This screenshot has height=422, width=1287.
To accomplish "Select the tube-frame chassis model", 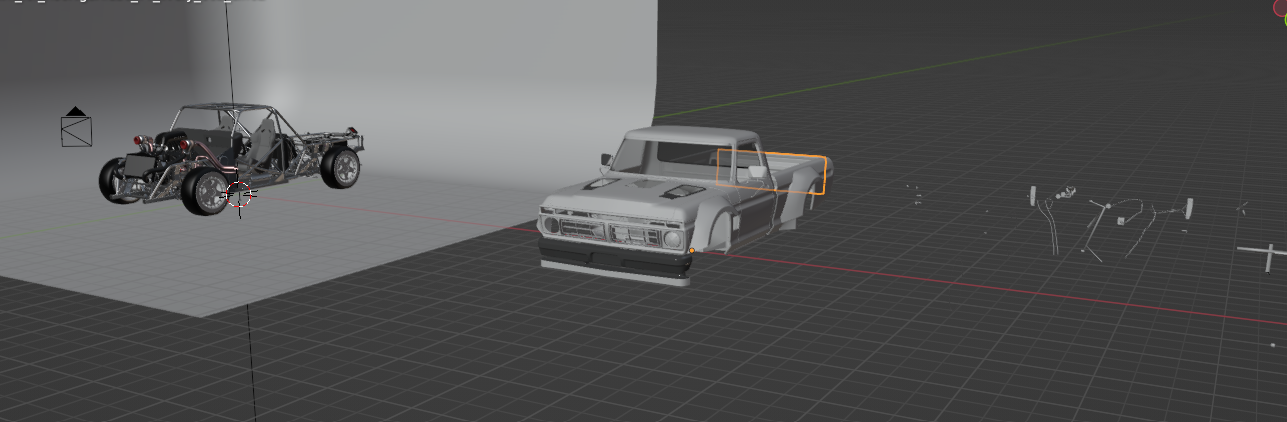I will coord(230,159).
